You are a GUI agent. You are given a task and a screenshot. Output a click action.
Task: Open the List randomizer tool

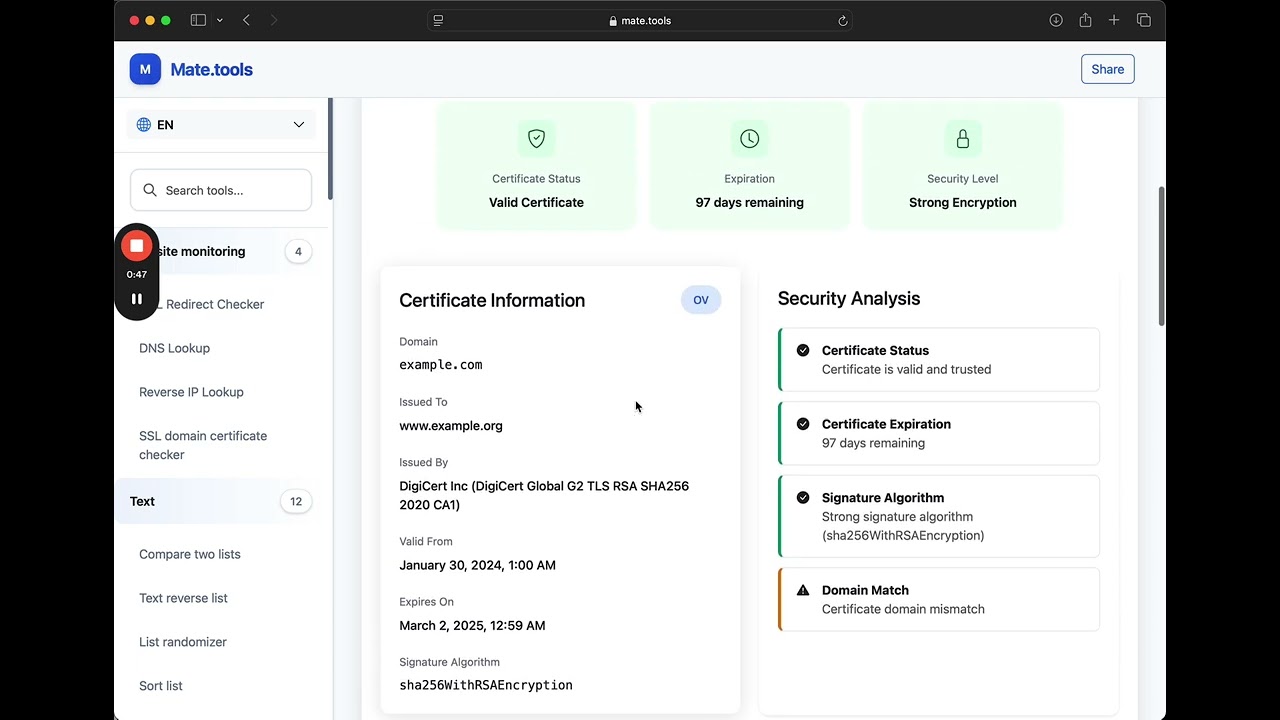click(183, 642)
